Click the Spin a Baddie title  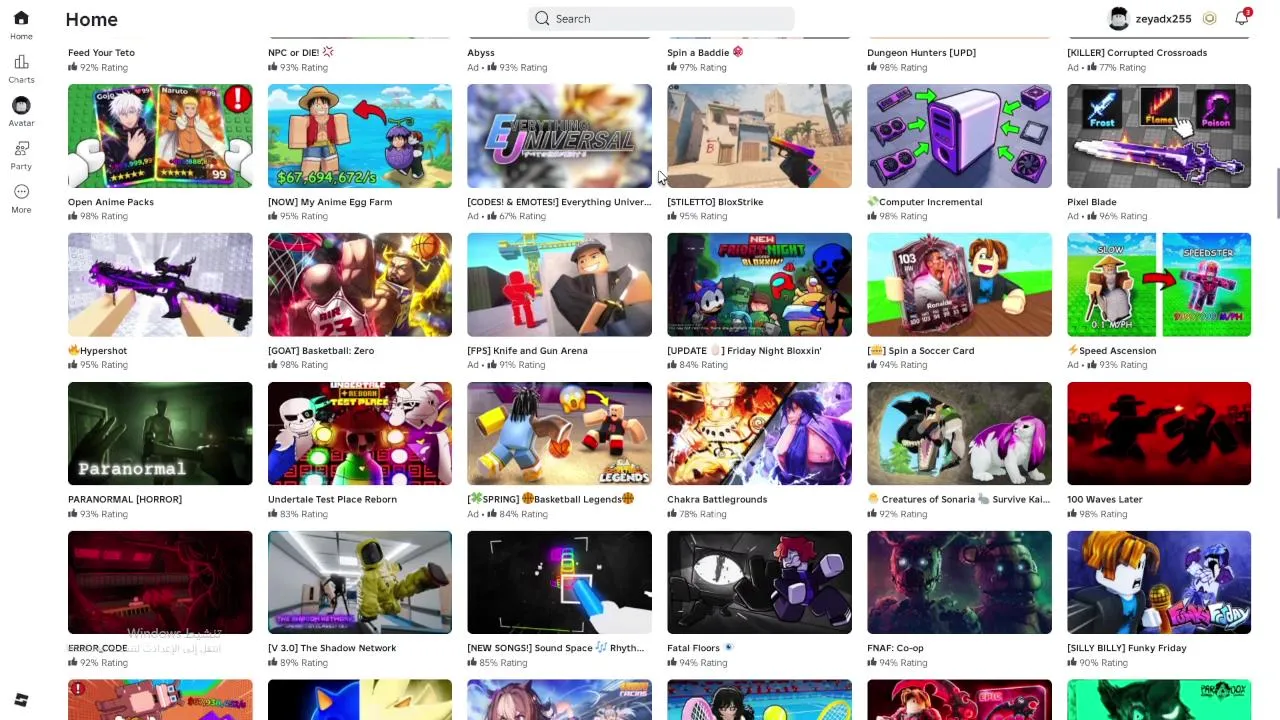point(705,53)
